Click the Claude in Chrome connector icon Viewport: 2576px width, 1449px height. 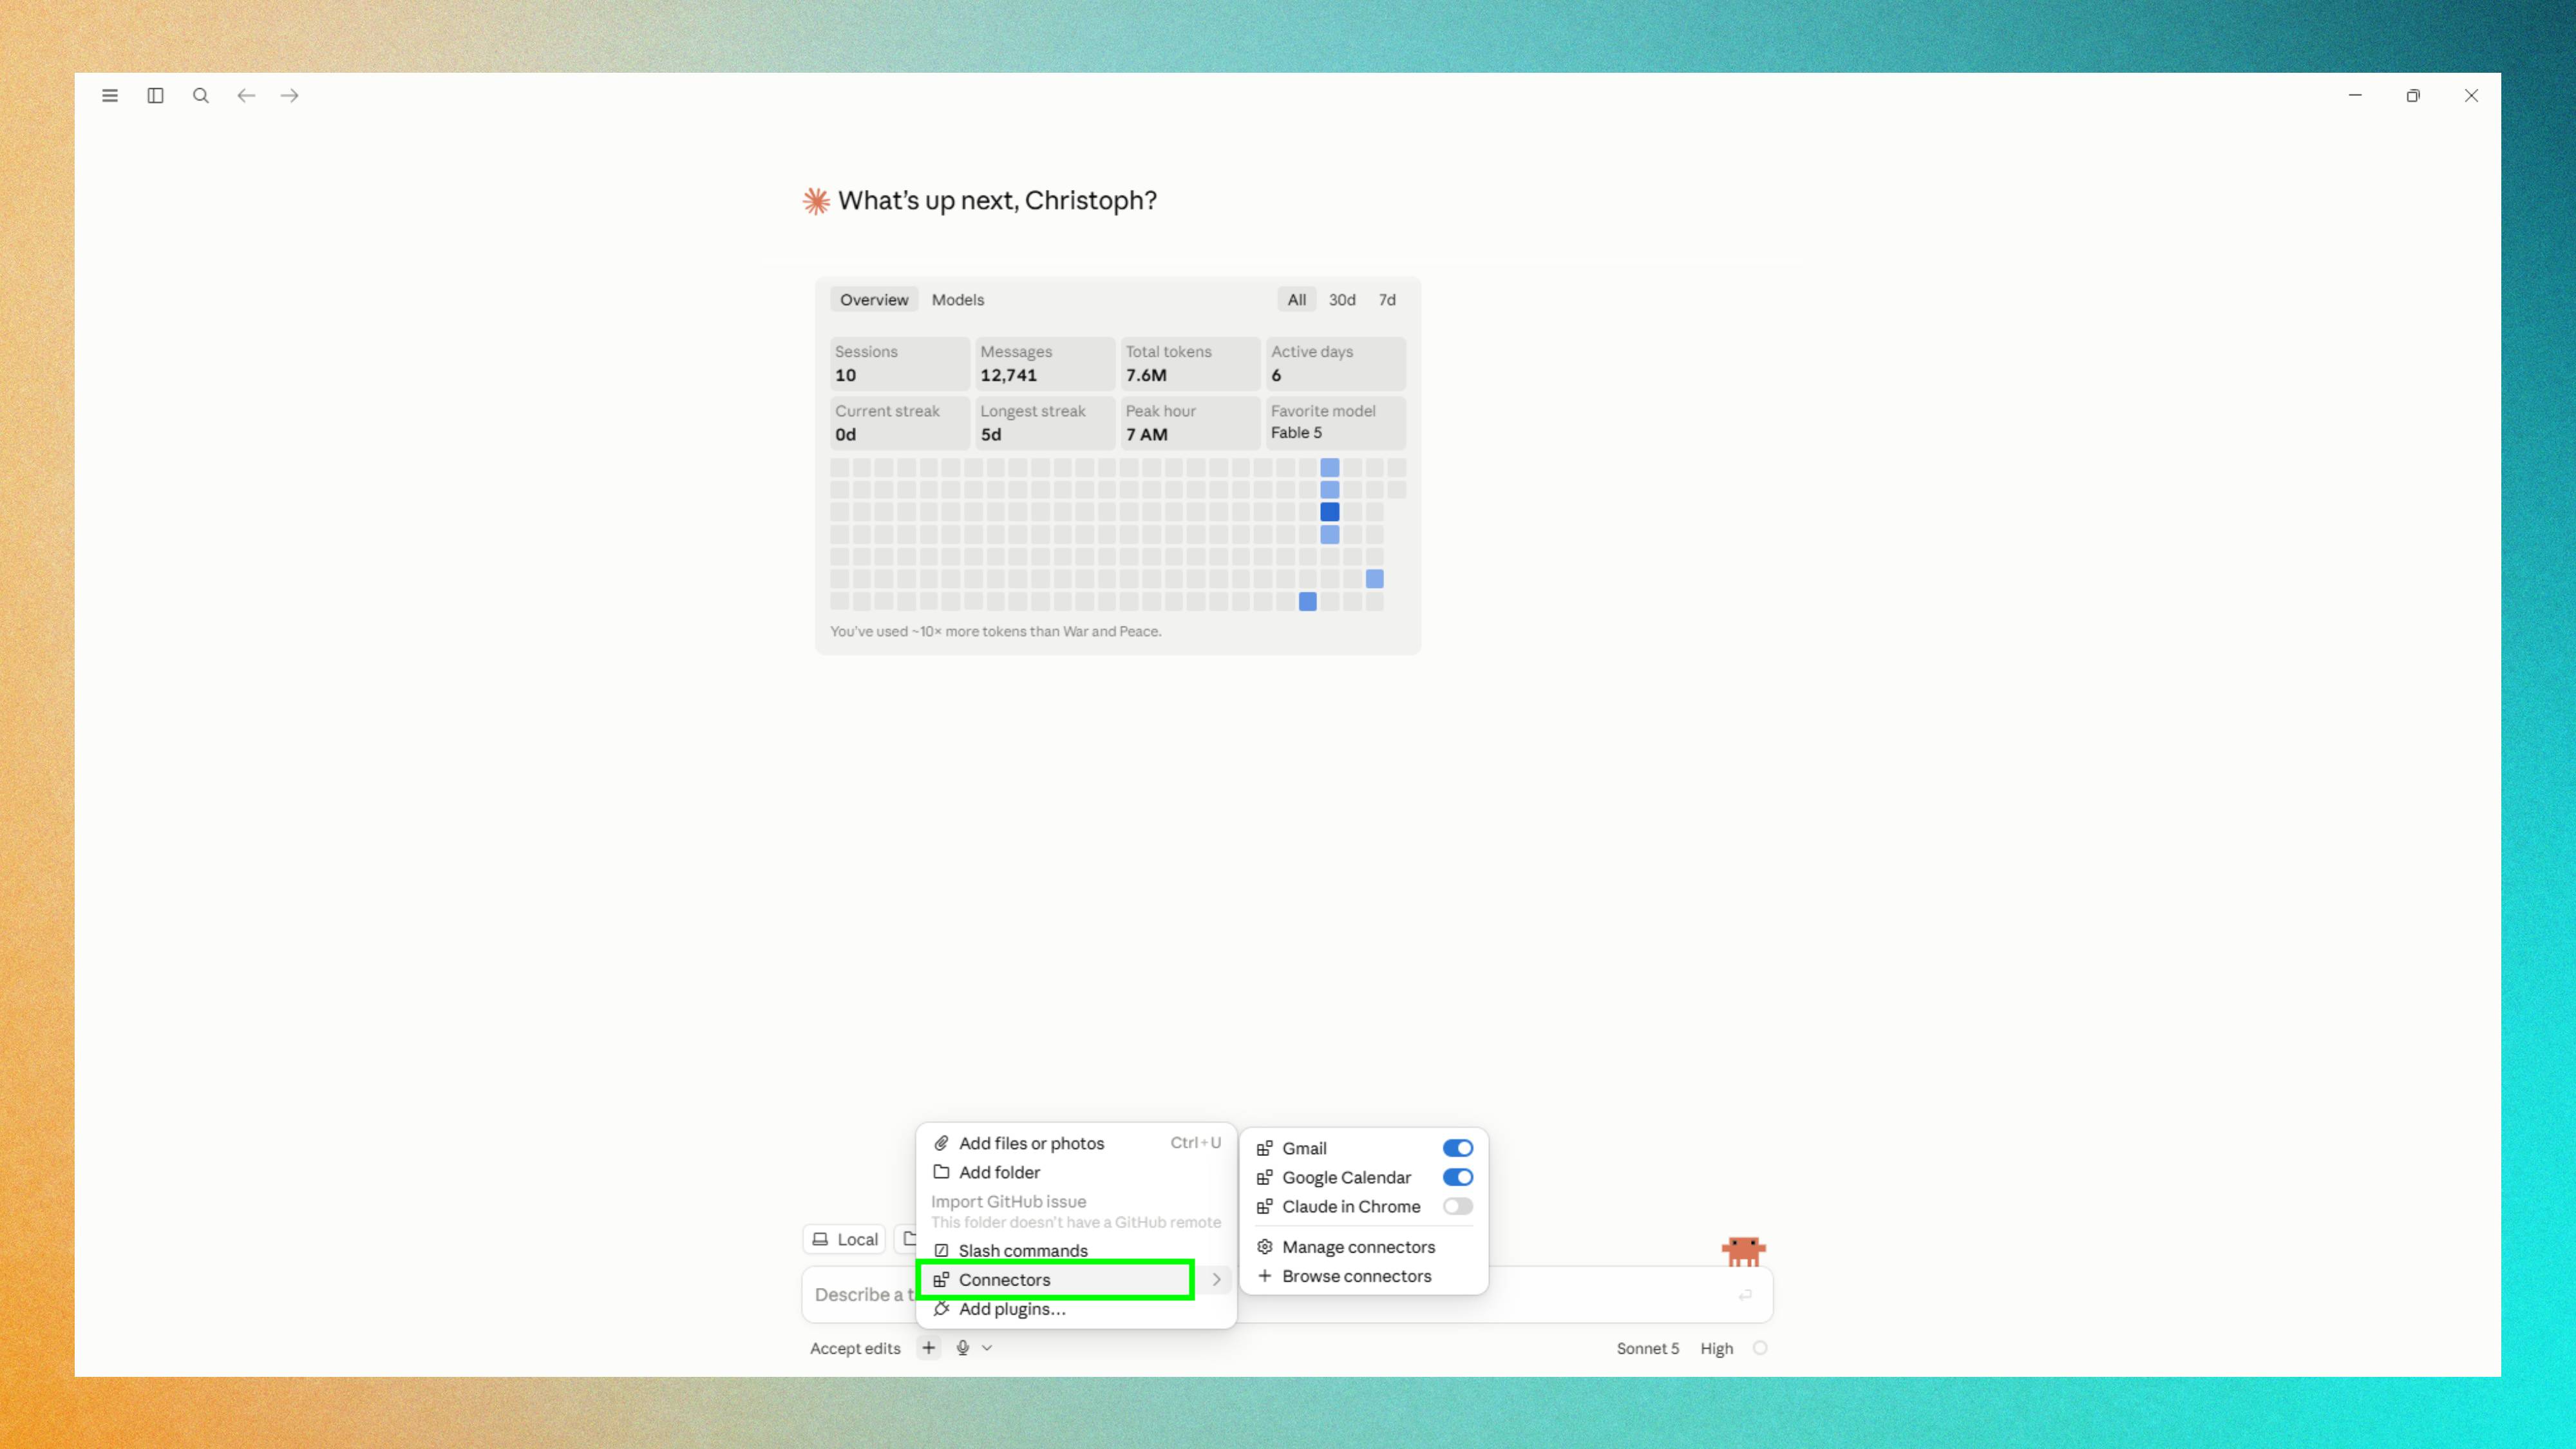coord(1265,1206)
